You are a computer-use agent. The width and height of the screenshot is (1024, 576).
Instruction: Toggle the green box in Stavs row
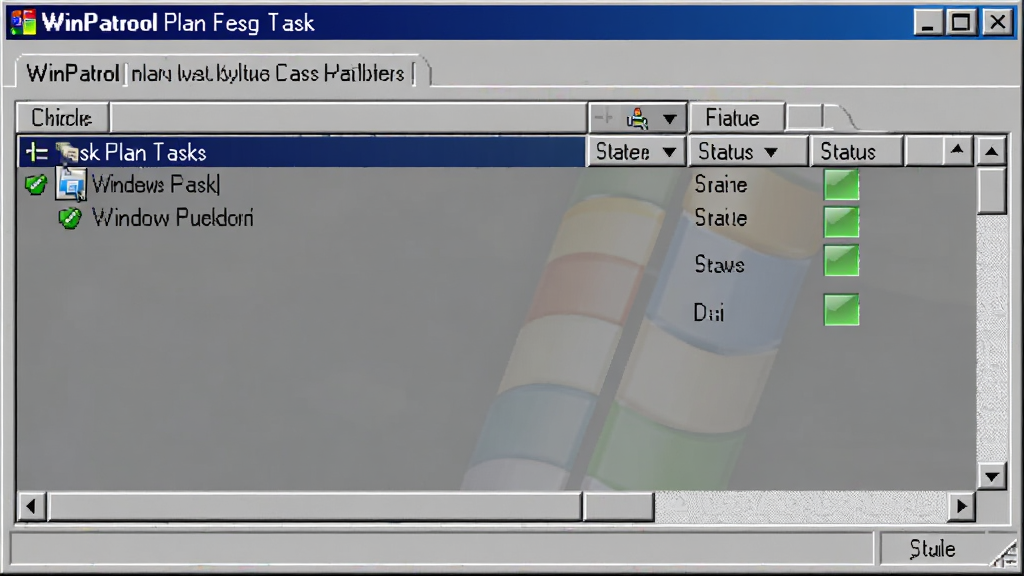(841, 261)
